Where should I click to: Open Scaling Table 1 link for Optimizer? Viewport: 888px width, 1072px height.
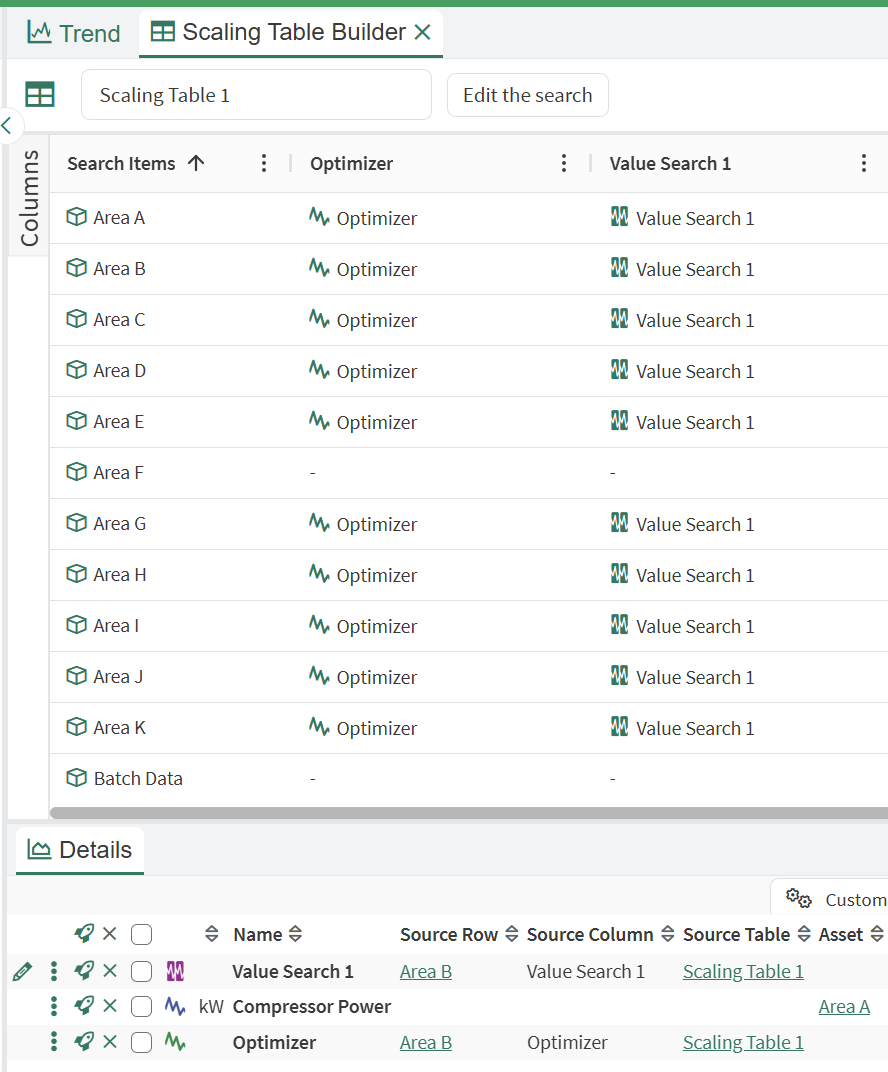pos(743,1043)
